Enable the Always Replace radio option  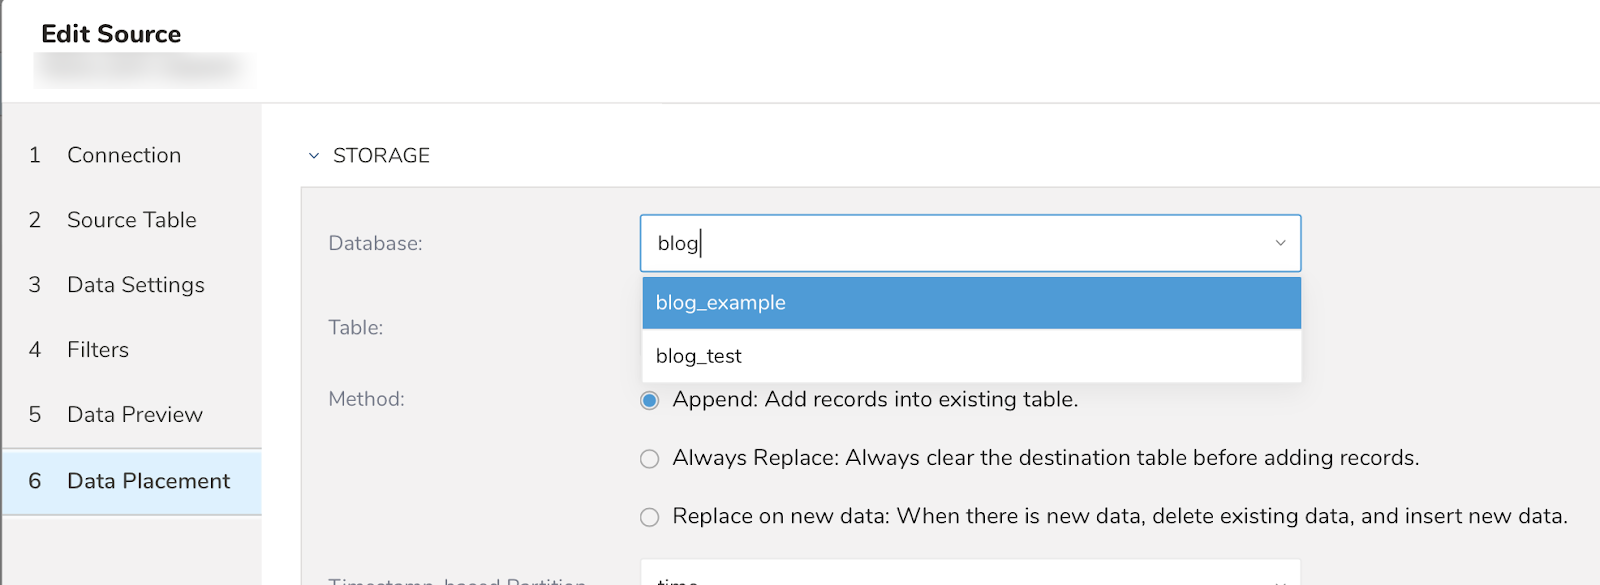click(650, 459)
